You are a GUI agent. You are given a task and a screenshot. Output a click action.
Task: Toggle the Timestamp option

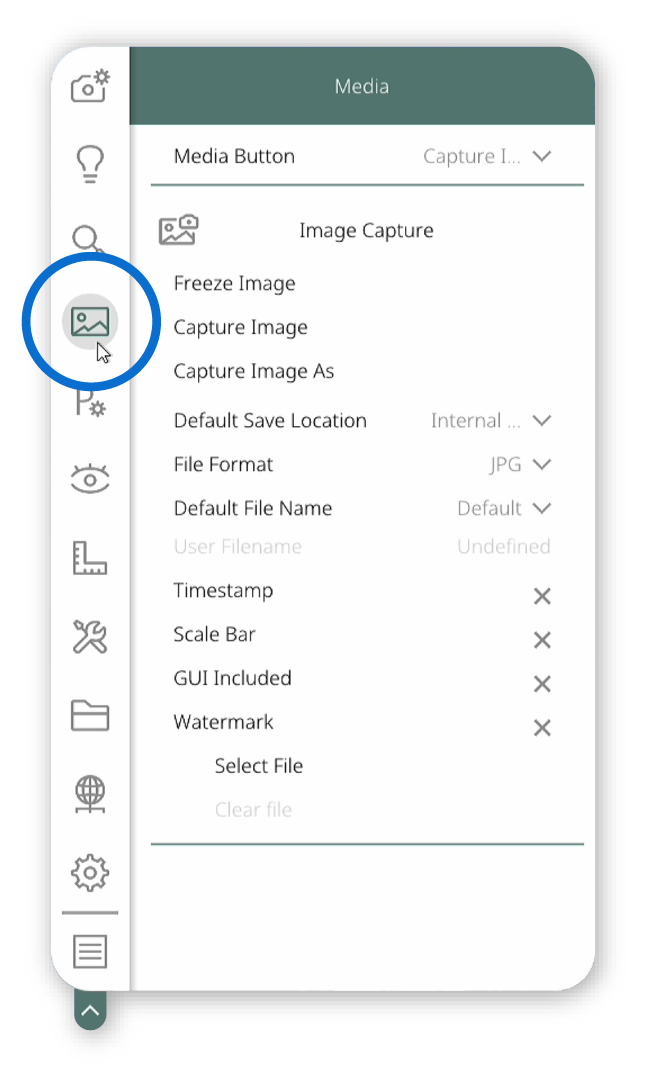coord(542,596)
